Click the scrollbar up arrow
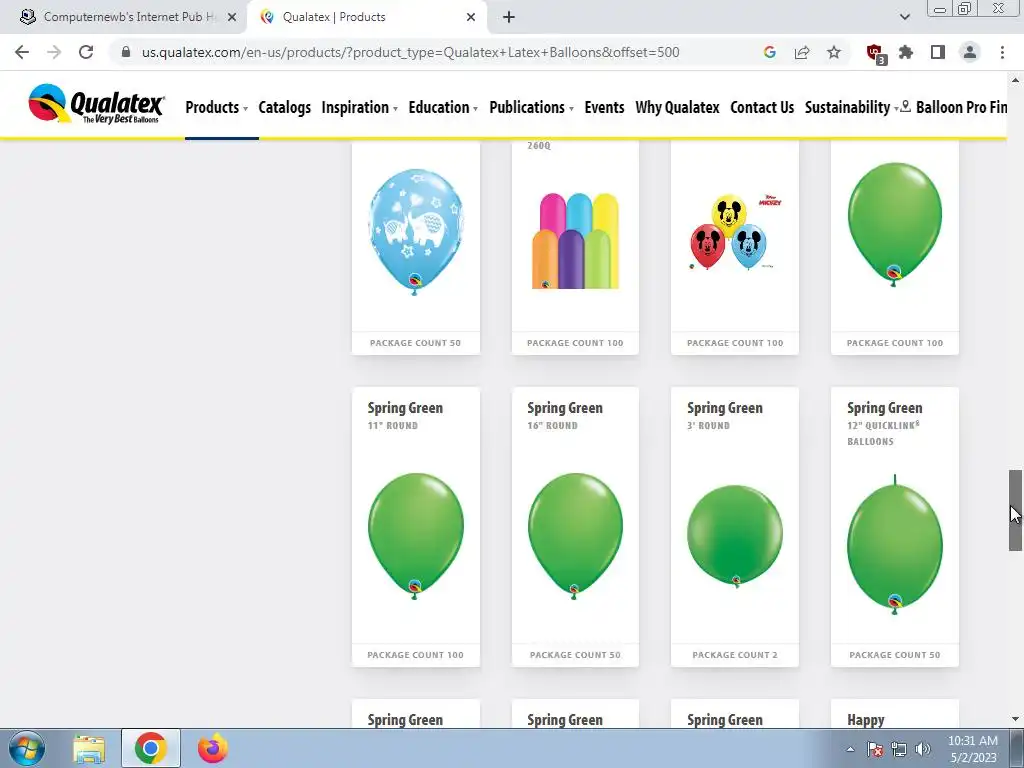 click(x=1015, y=80)
